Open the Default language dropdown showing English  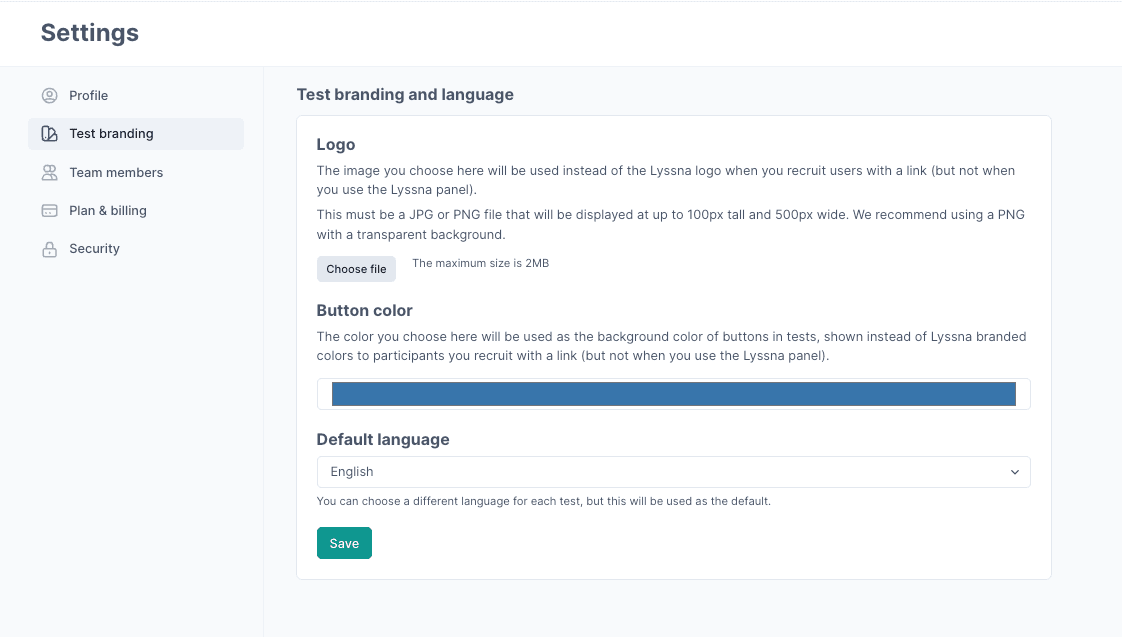tap(660, 472)
